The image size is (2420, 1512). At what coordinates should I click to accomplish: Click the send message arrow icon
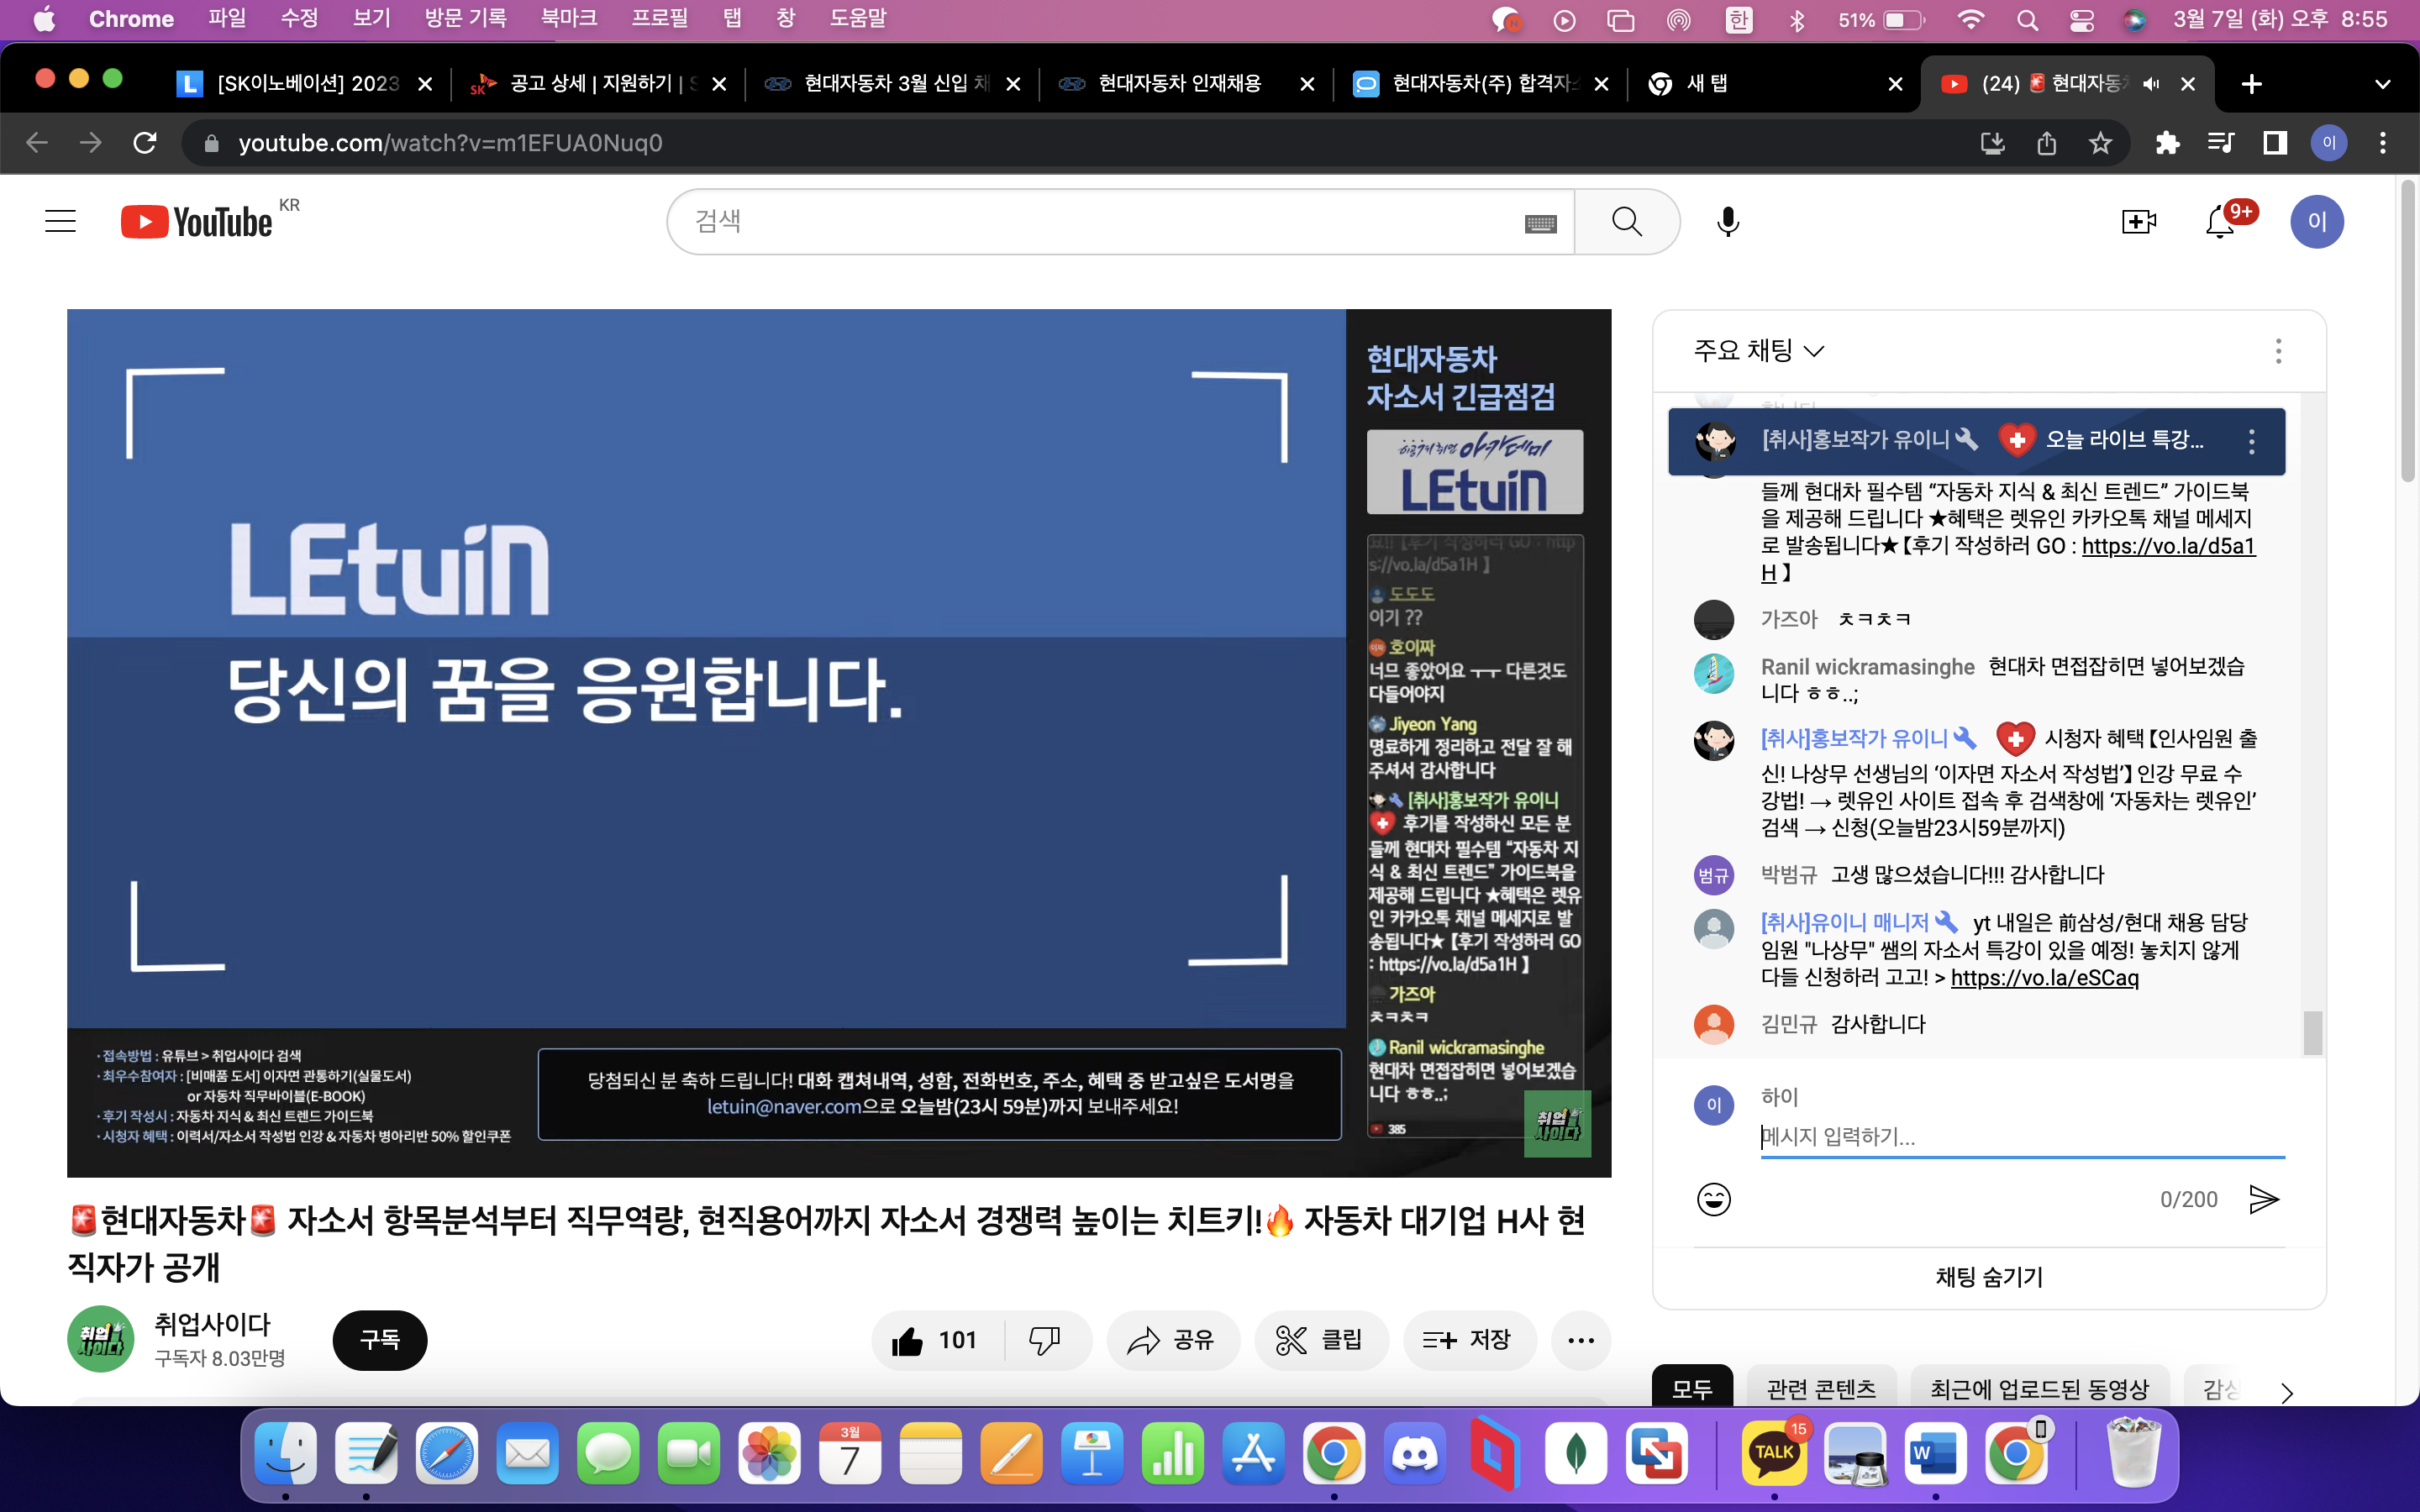[2263, 1199]
